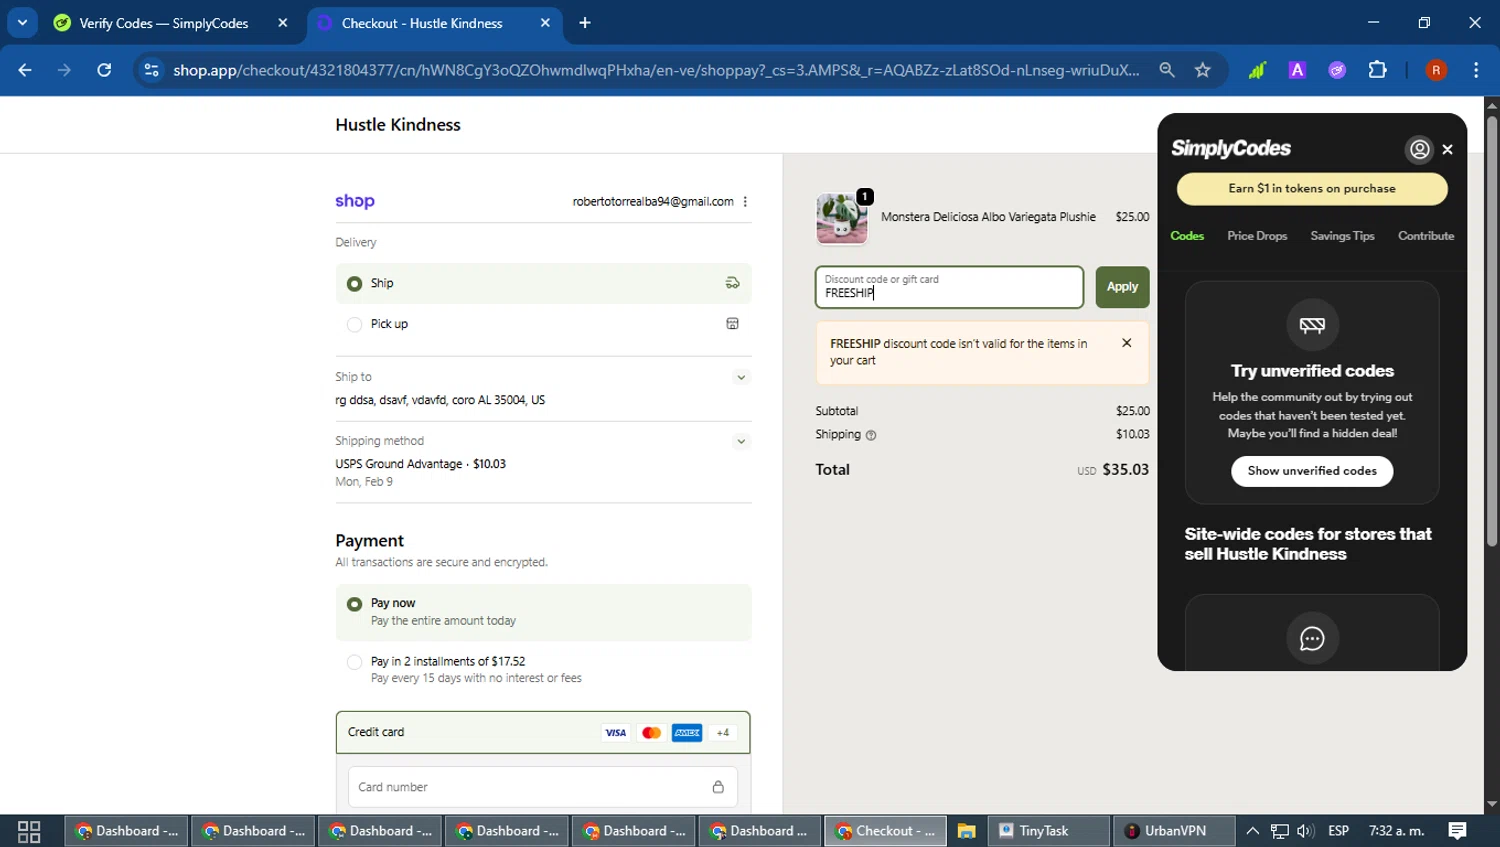Click the shop logo
1500x847 pixels.
click(x=355, y=201)
